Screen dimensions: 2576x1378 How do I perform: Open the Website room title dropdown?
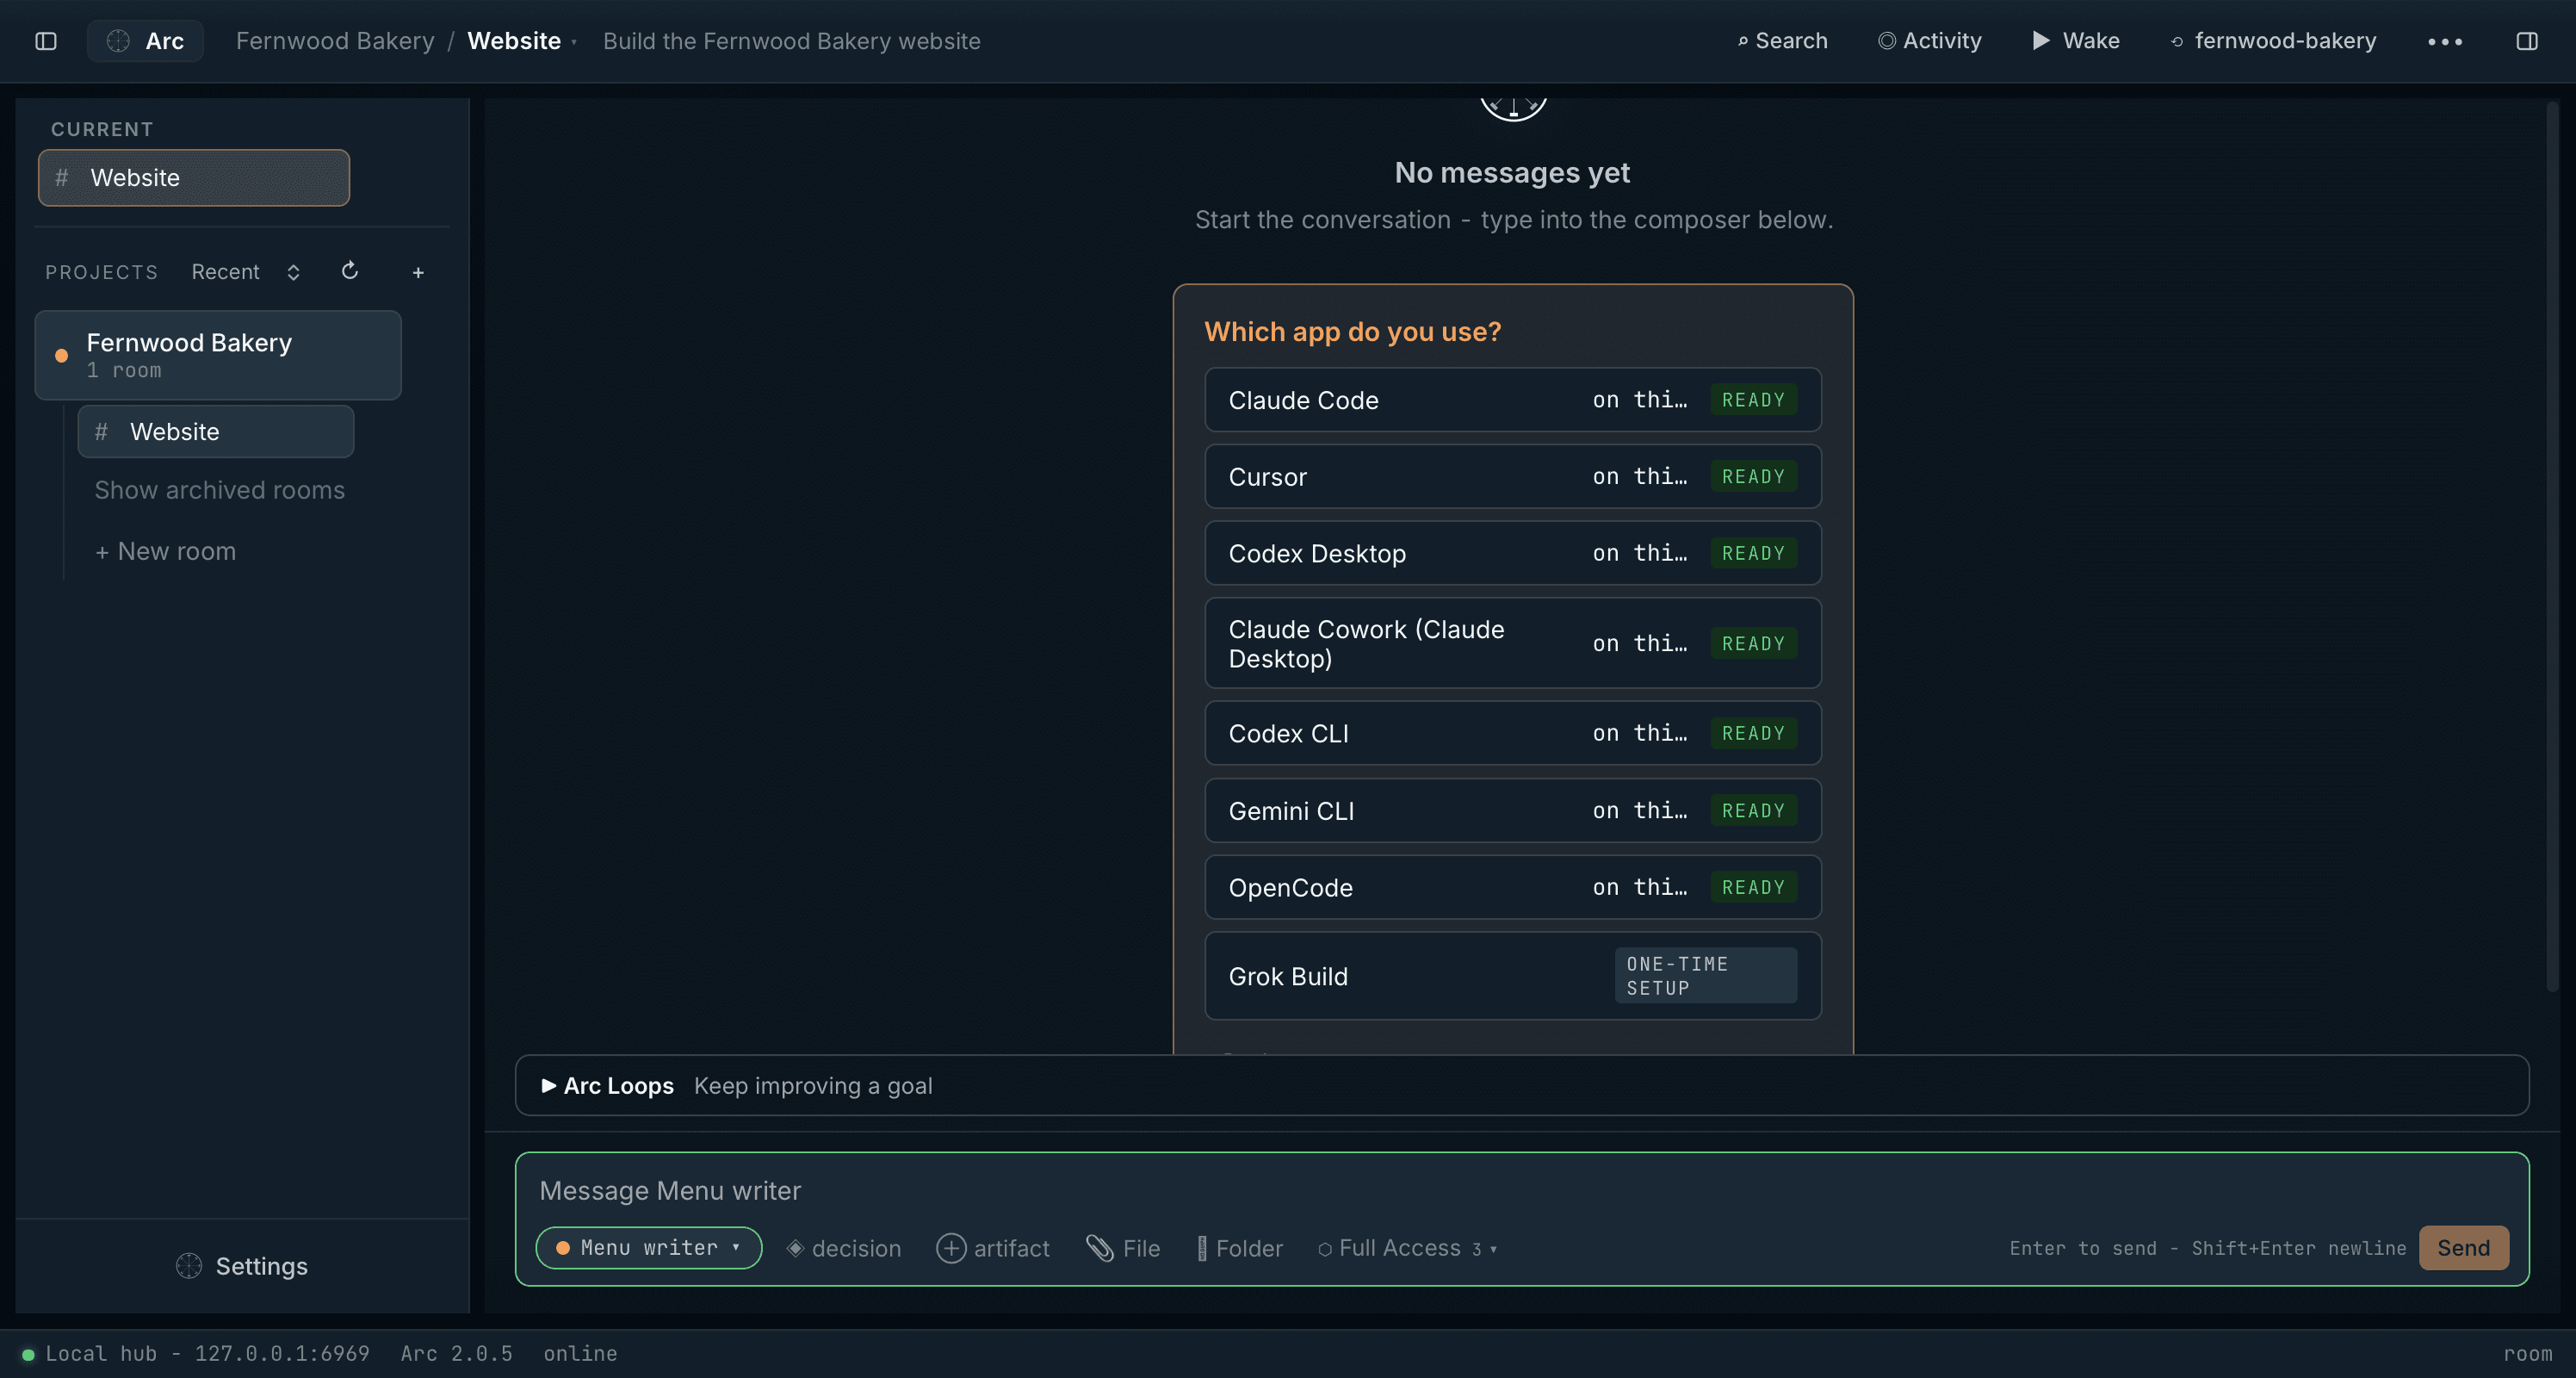coord(522,41)
